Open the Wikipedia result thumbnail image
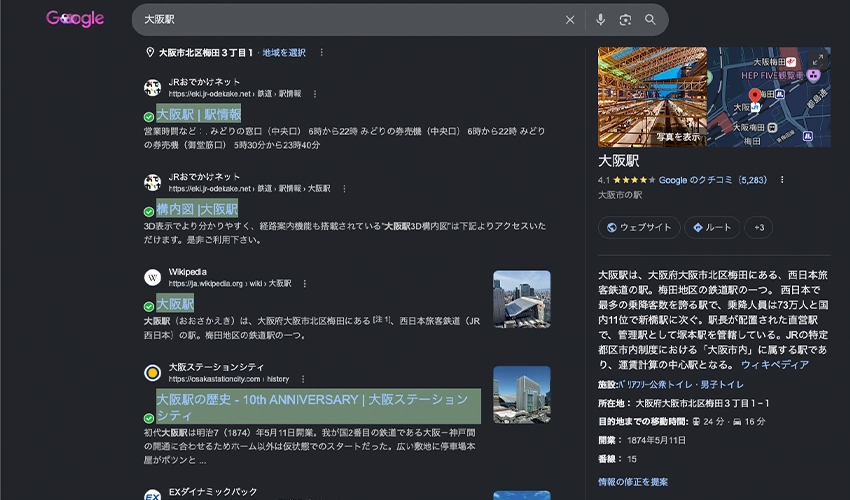Image resolution: width=850 pixels, height=500 pixels. [521, 299]
